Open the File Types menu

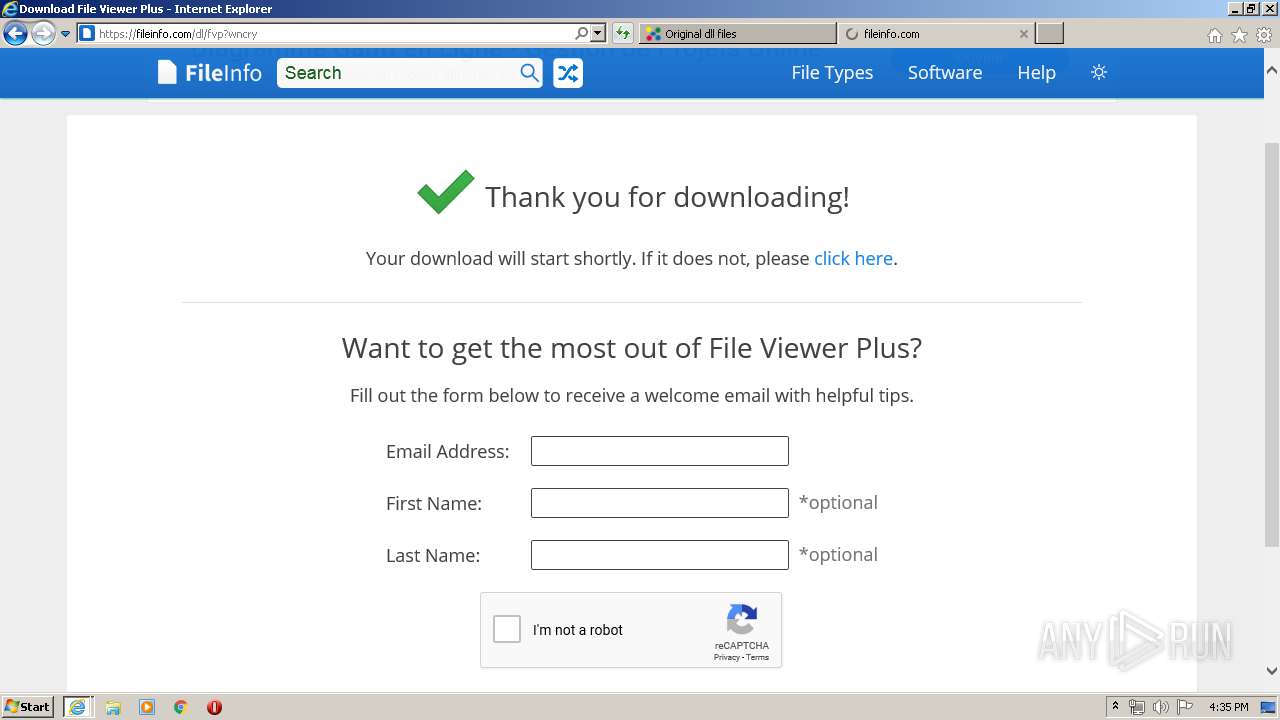click(x=832, y=72)
